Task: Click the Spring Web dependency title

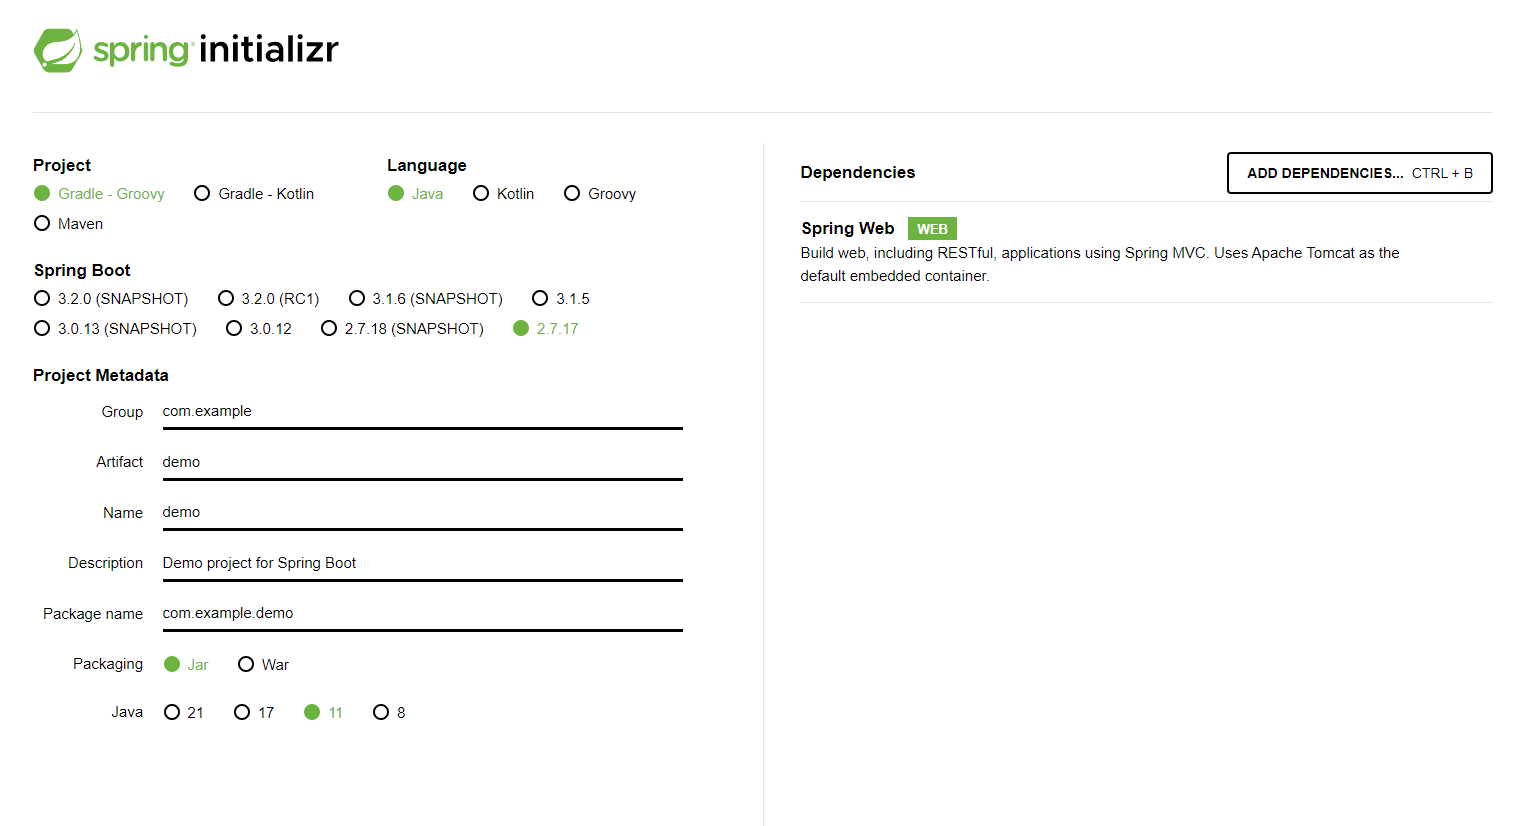Action: [848, 229]
